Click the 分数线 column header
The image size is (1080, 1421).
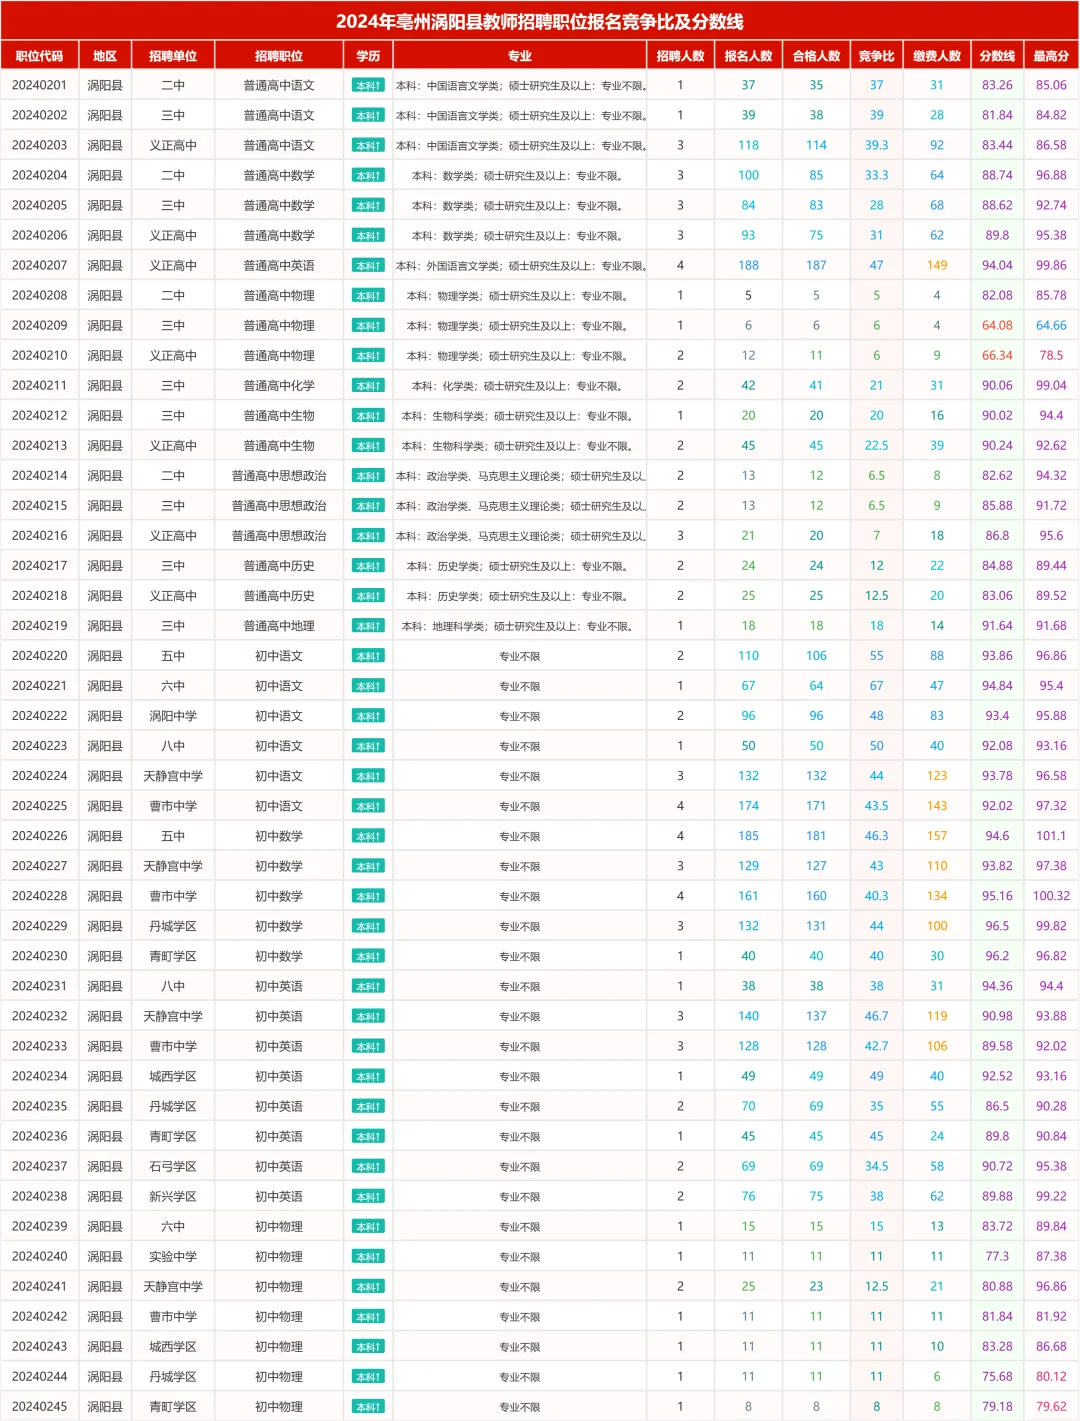pyautogui.click(x=997, y=56)
